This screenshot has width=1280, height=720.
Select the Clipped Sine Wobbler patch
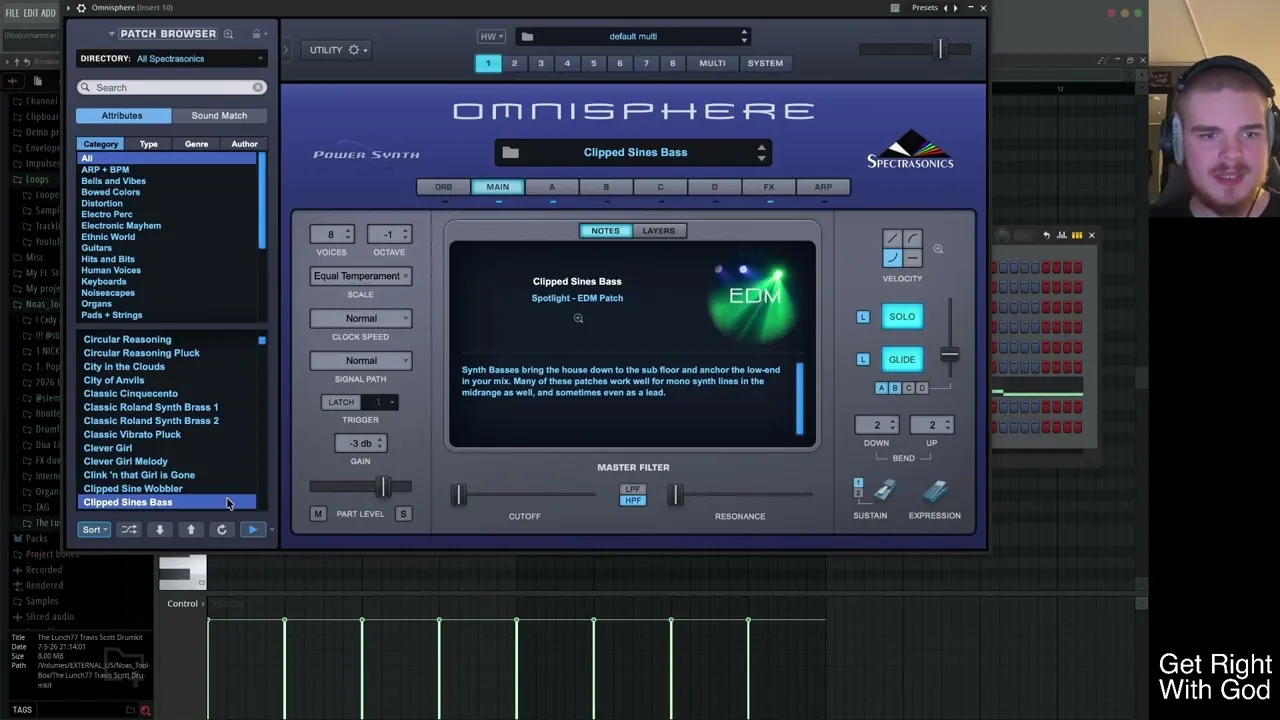tap(133, 489)
